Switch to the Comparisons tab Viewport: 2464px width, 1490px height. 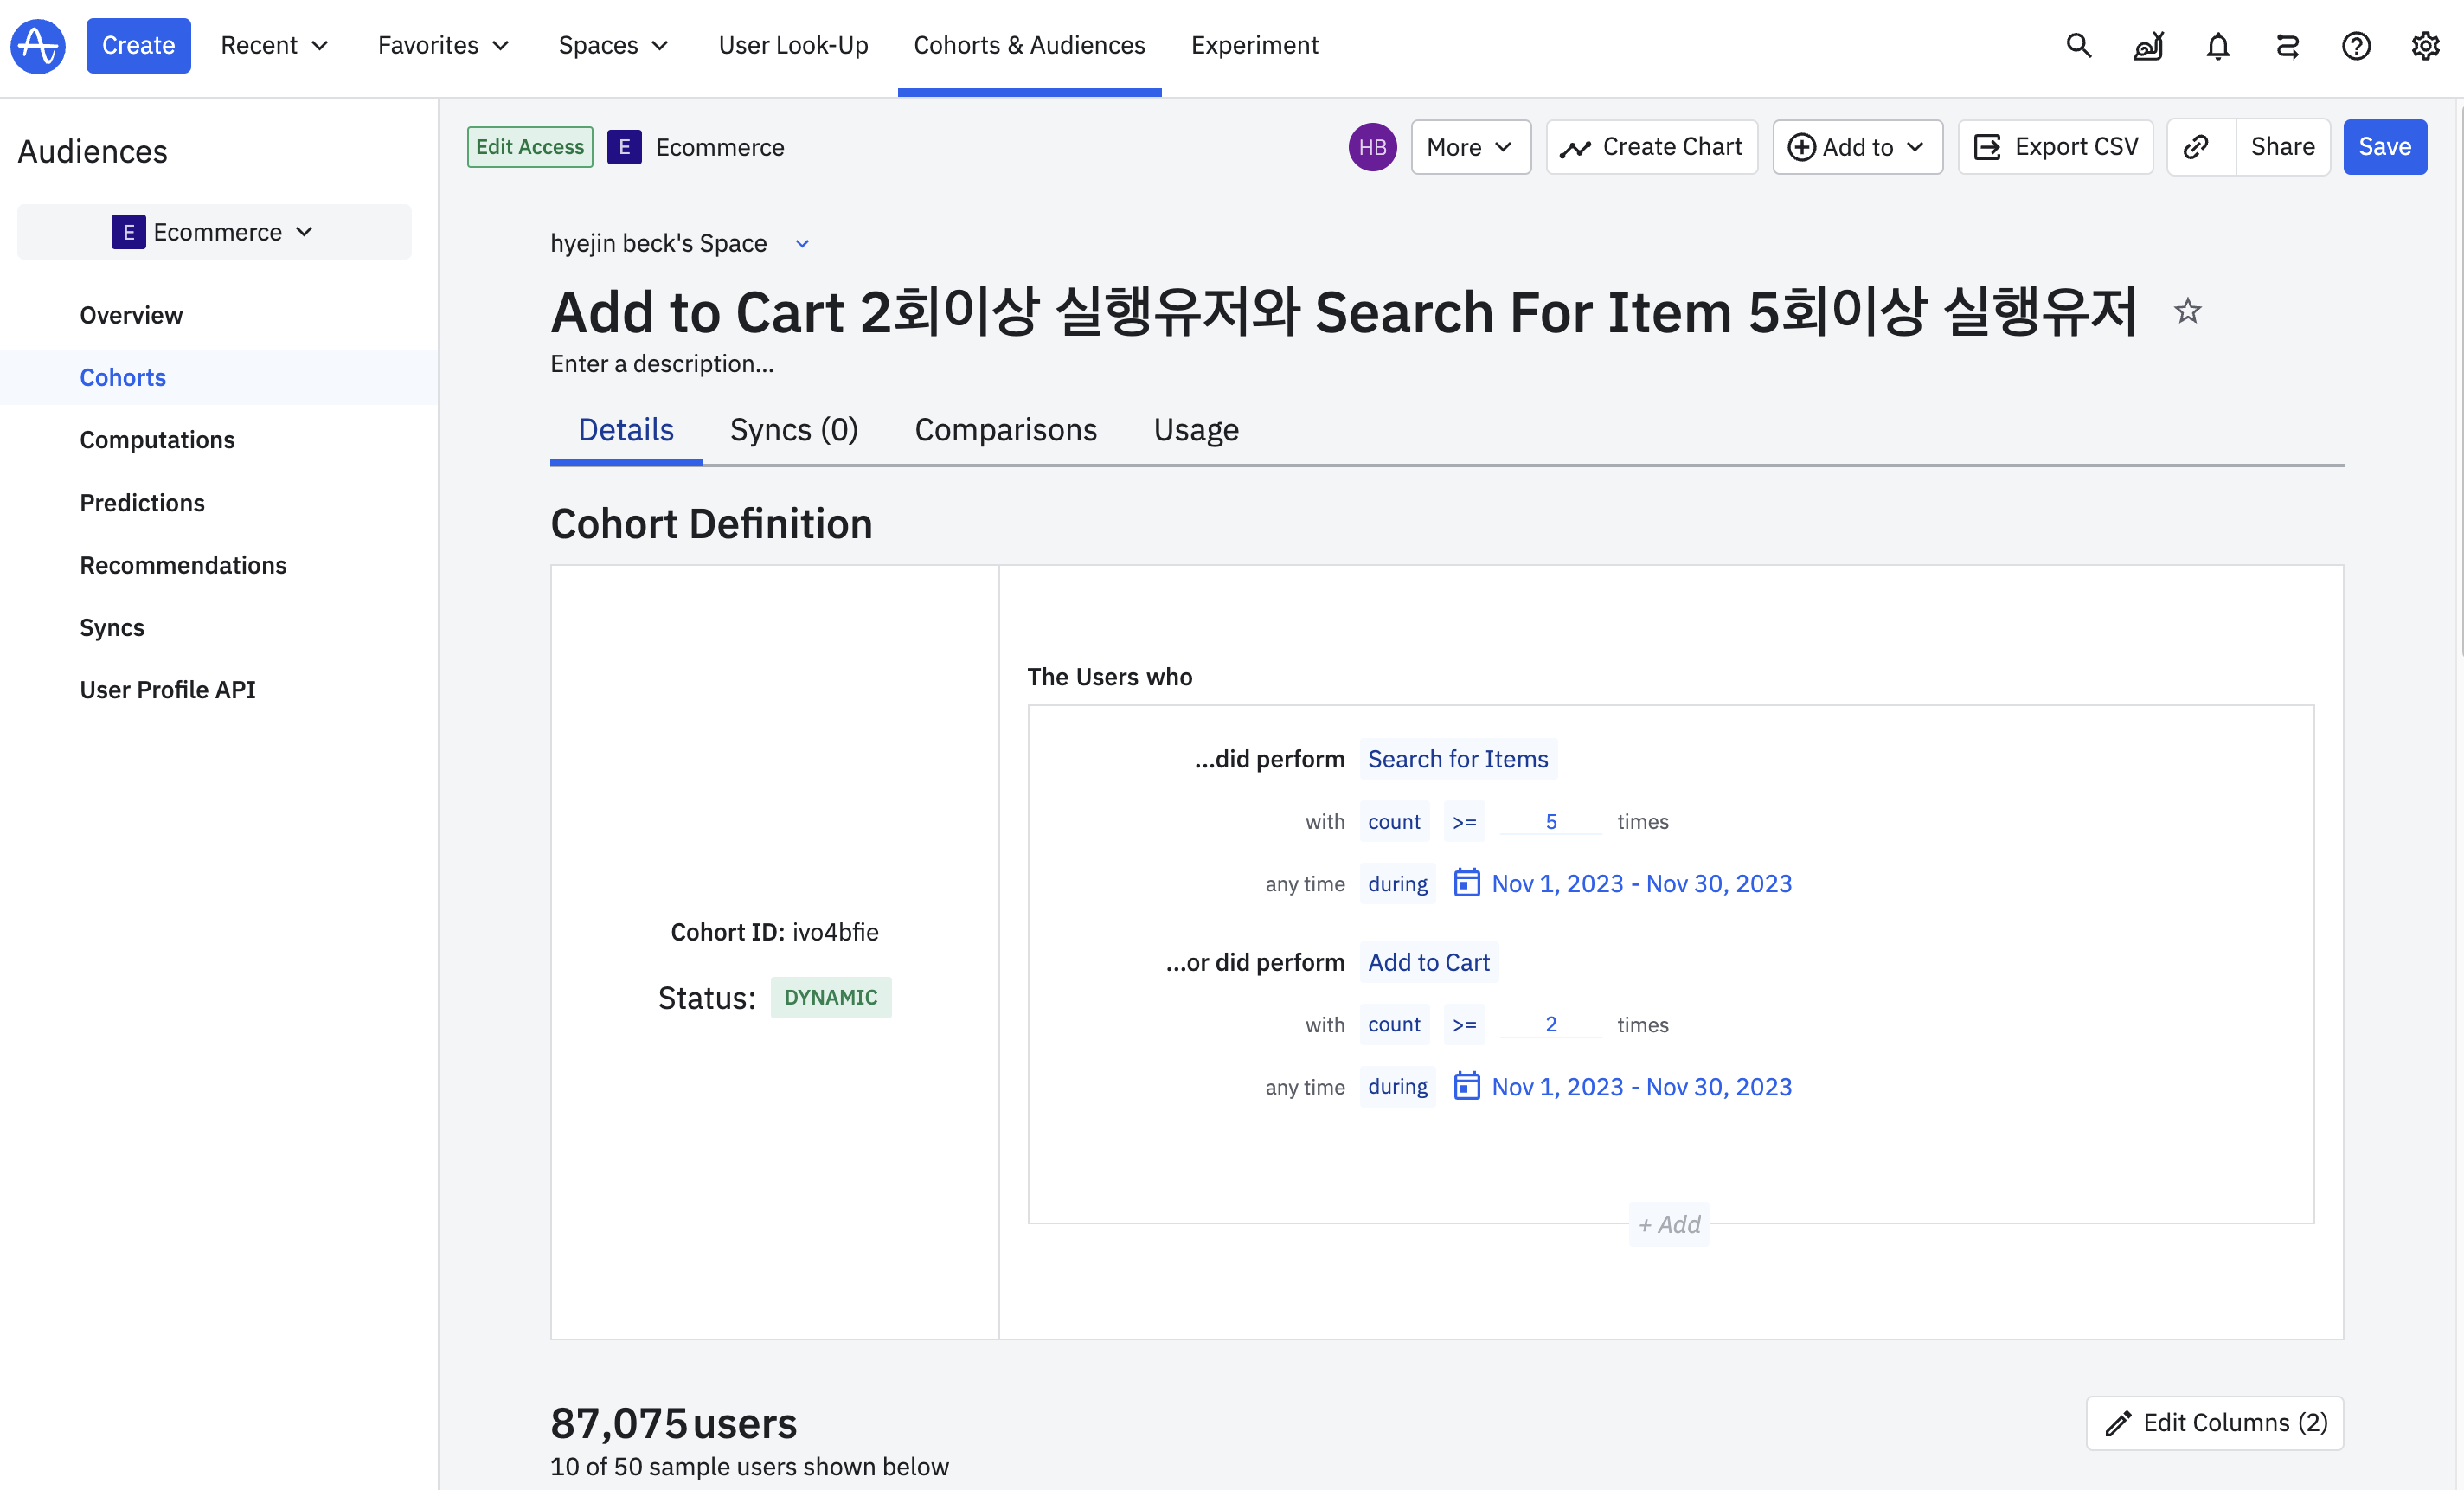point(1005,430)
